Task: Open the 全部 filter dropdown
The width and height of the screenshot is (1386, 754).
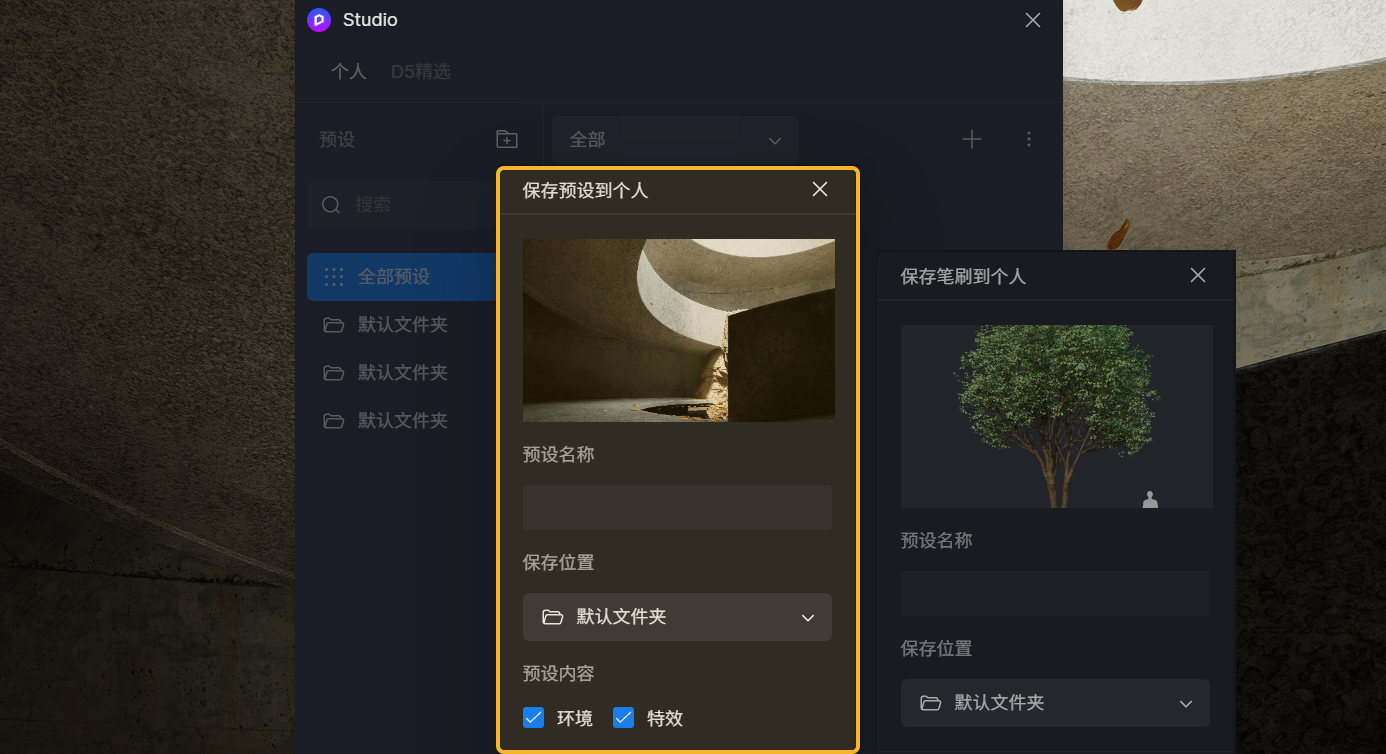Action: click(675, 140)
